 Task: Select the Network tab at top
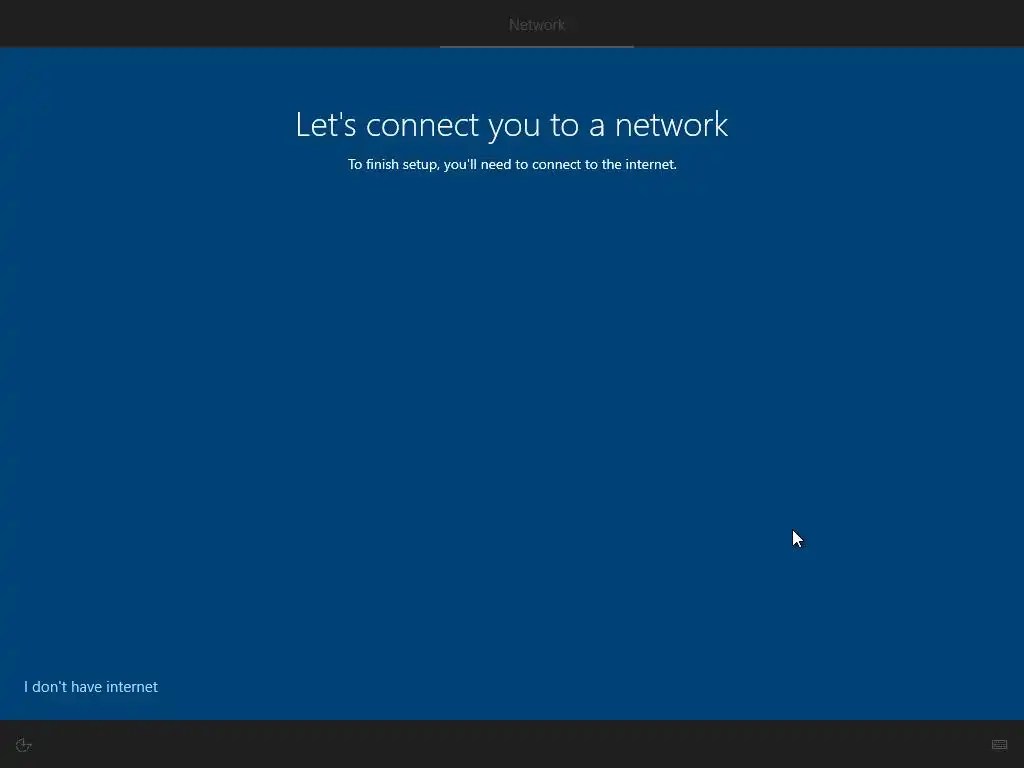[x=537, y=25]
